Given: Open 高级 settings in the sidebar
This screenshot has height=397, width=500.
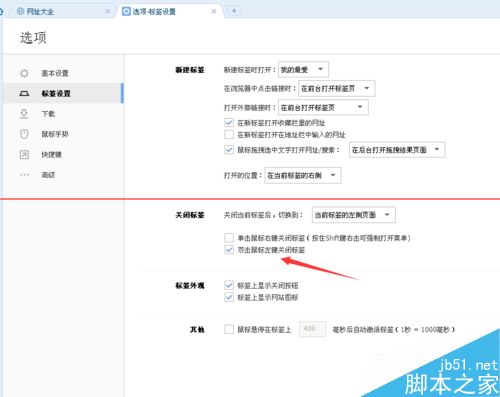Looking at the screenshot, I should (63, 175).
